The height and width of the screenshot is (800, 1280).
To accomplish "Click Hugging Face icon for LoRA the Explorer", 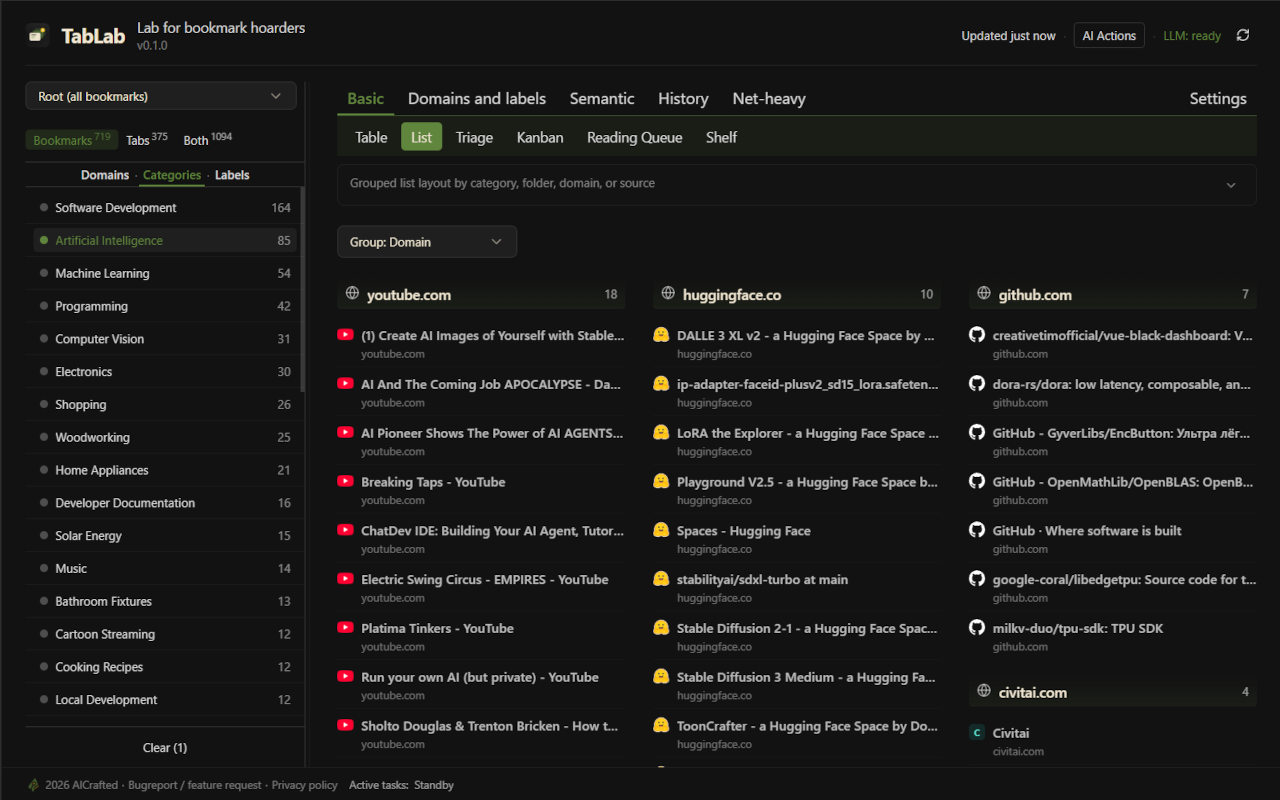I will click(661, 433).
